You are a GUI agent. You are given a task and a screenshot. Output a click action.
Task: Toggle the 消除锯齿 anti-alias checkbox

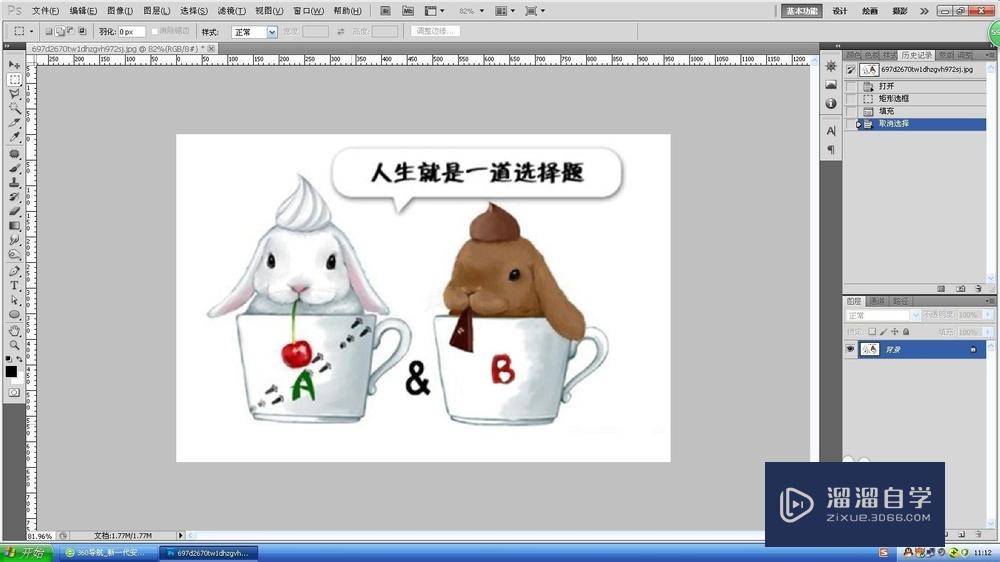154,31
